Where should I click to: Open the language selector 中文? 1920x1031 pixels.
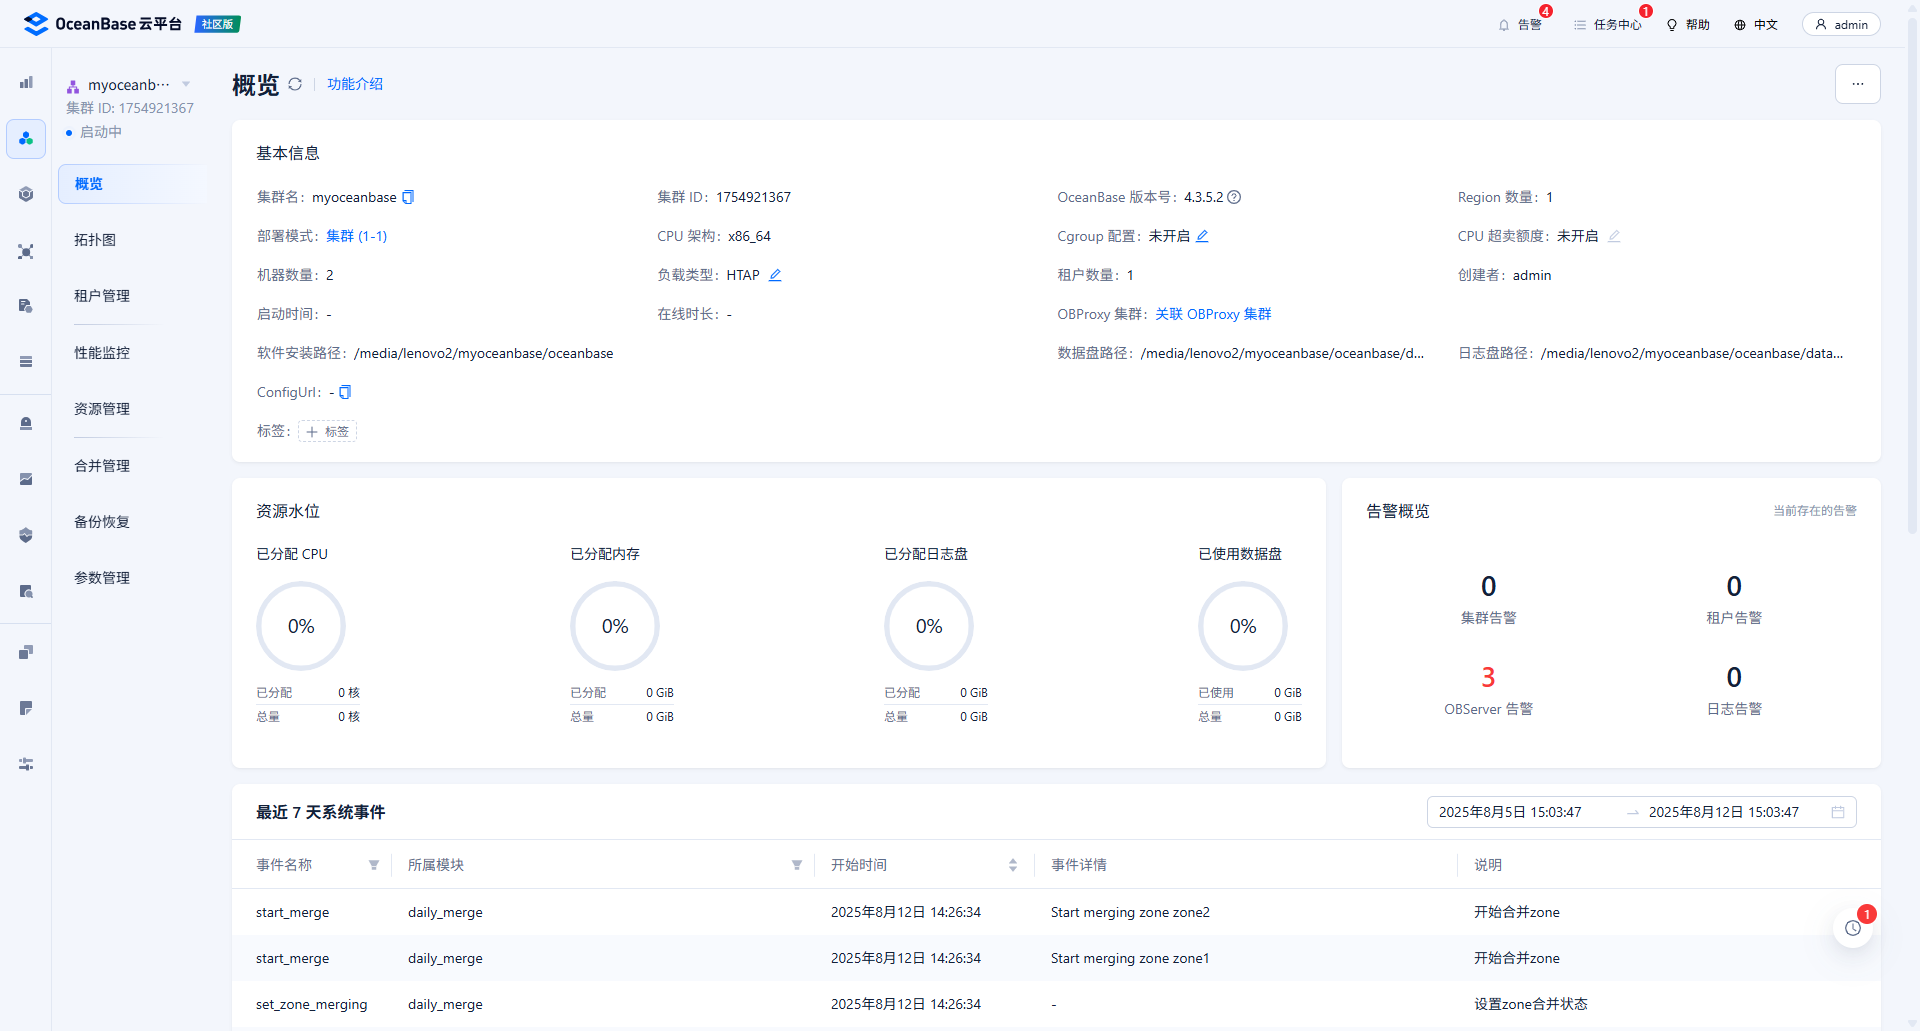point(1756,24)
